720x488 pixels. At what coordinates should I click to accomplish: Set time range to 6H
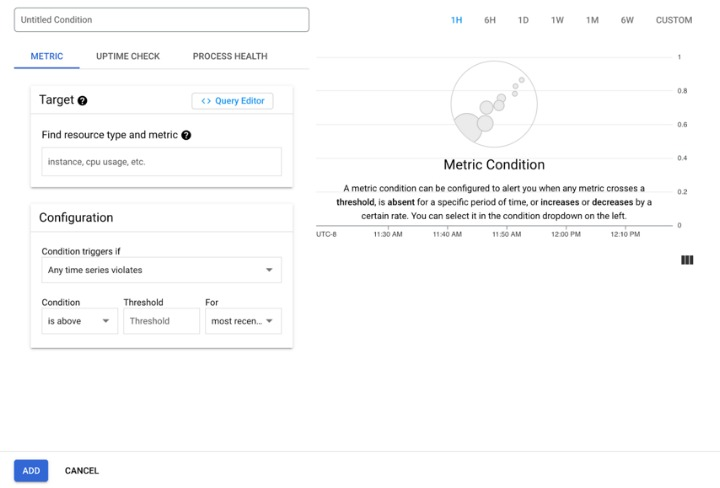coord(490,20)
